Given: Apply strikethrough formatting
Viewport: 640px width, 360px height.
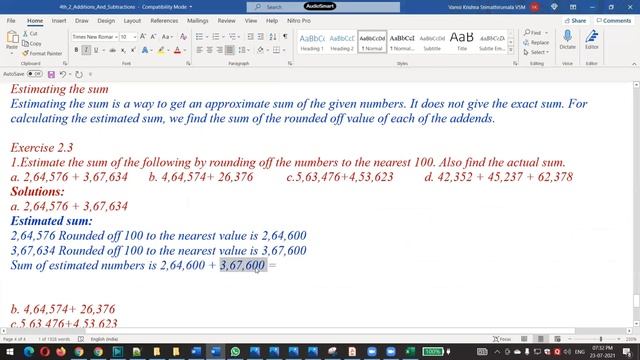Looking at the screenshot, I should 113,50.
